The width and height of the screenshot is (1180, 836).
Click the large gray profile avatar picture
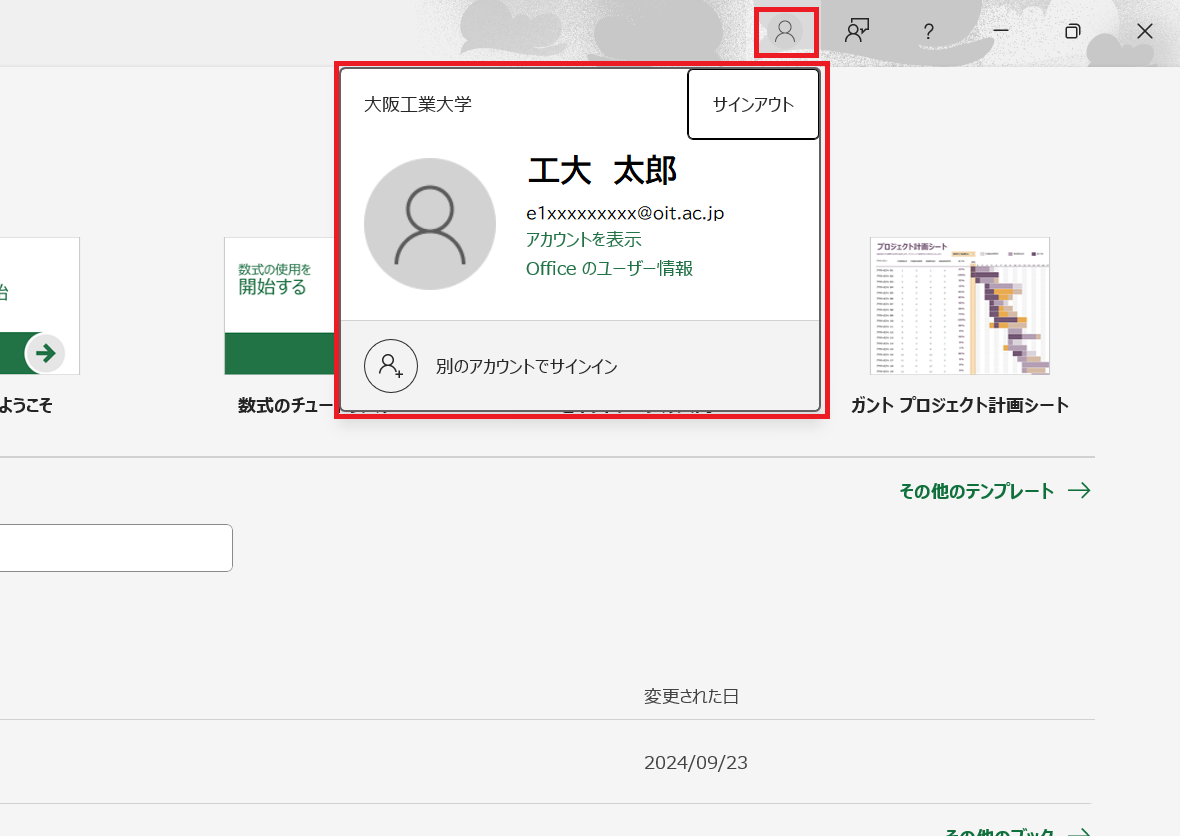tap(430, 224)
